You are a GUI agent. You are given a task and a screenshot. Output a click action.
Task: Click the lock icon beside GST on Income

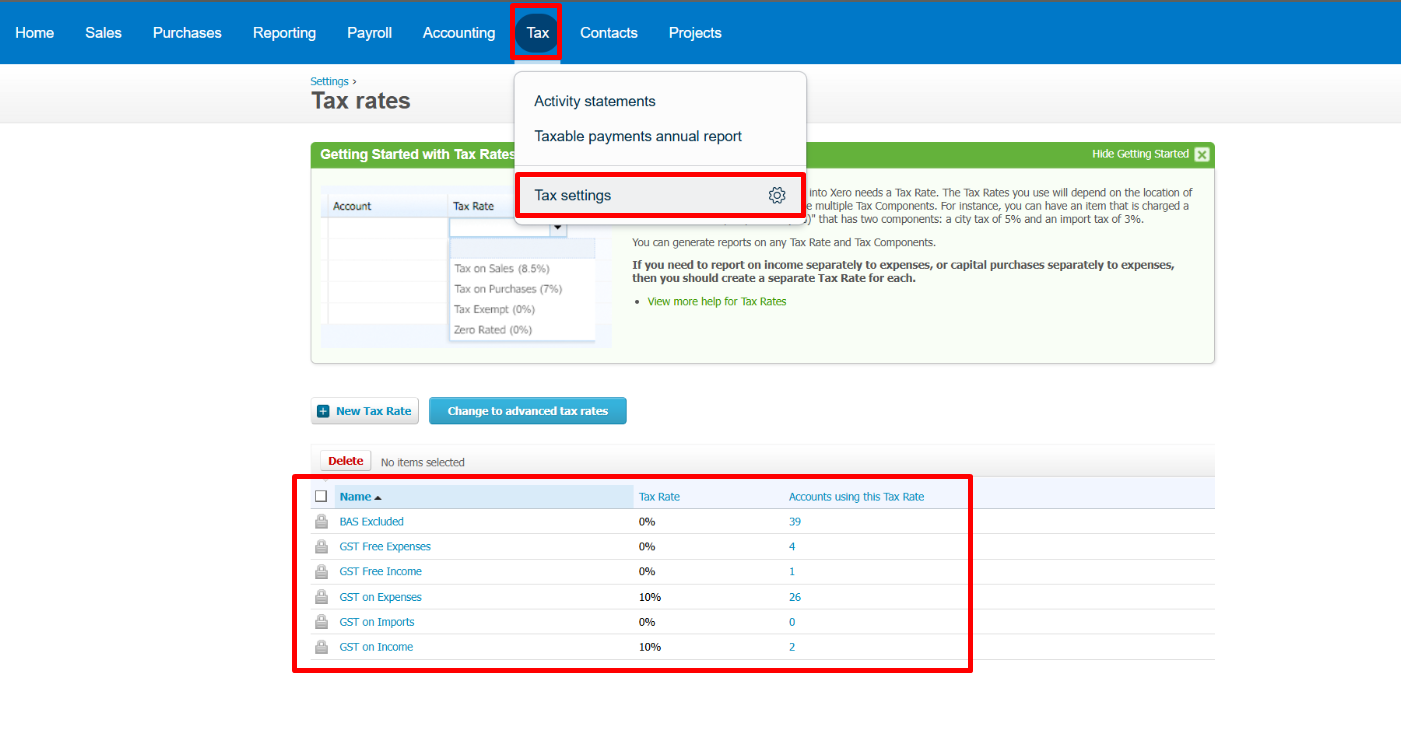pos(321,647)
